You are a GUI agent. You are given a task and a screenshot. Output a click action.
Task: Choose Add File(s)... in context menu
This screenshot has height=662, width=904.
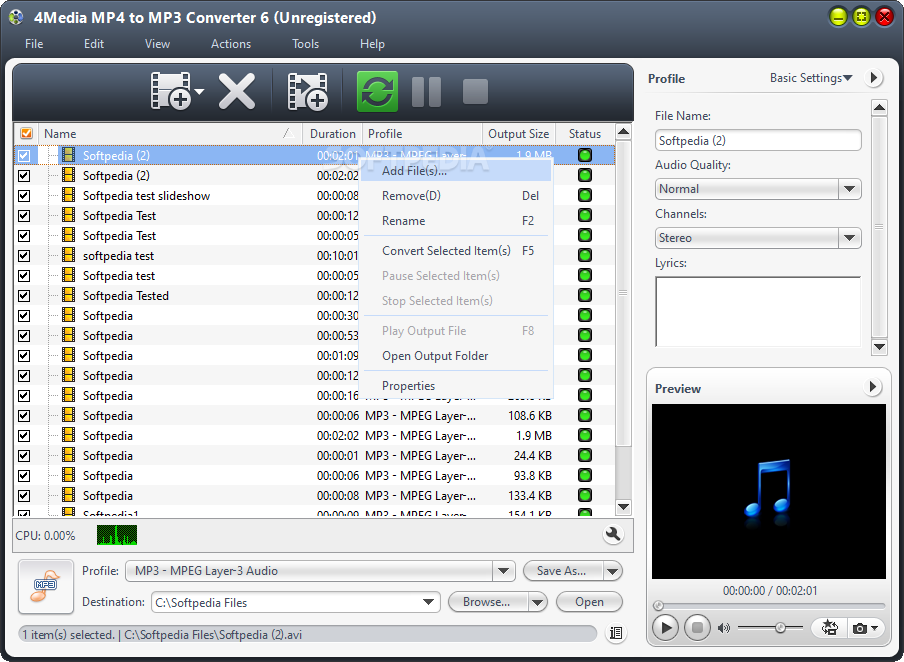coord(455,171)
